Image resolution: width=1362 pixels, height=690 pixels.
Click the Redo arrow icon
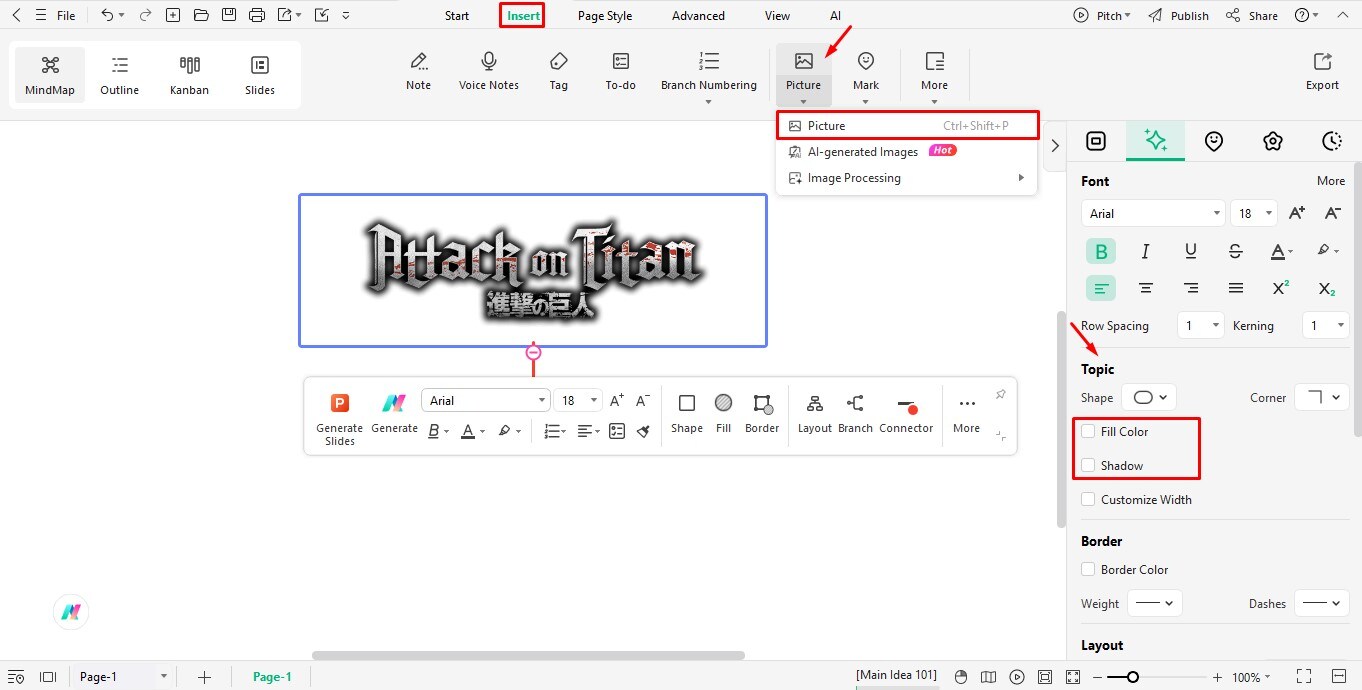click(x=145, y=15)
